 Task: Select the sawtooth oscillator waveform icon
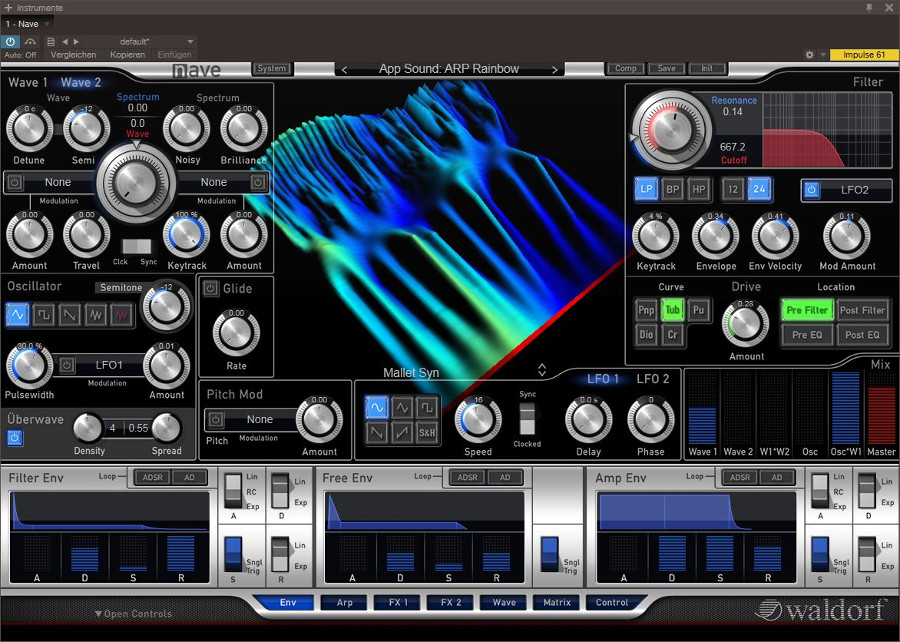click(x=69, y=314)
